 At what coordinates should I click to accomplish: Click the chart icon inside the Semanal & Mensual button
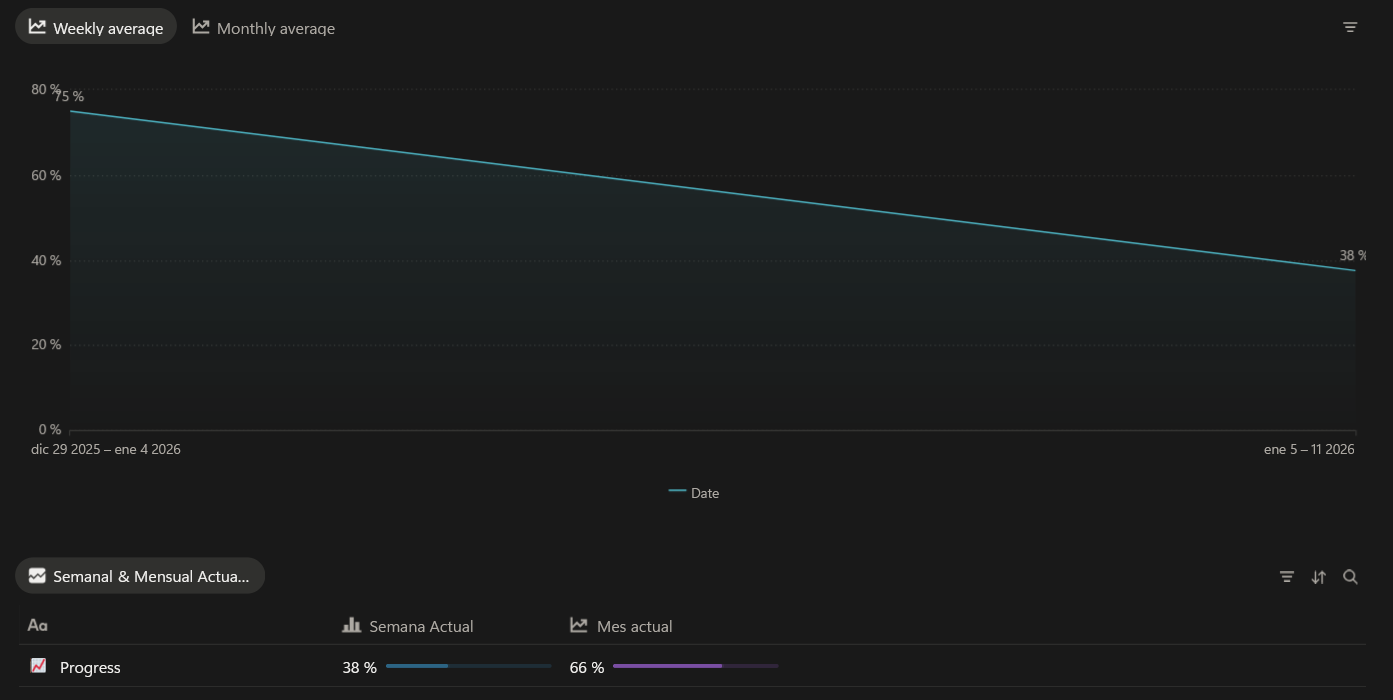tap(37, 575)
